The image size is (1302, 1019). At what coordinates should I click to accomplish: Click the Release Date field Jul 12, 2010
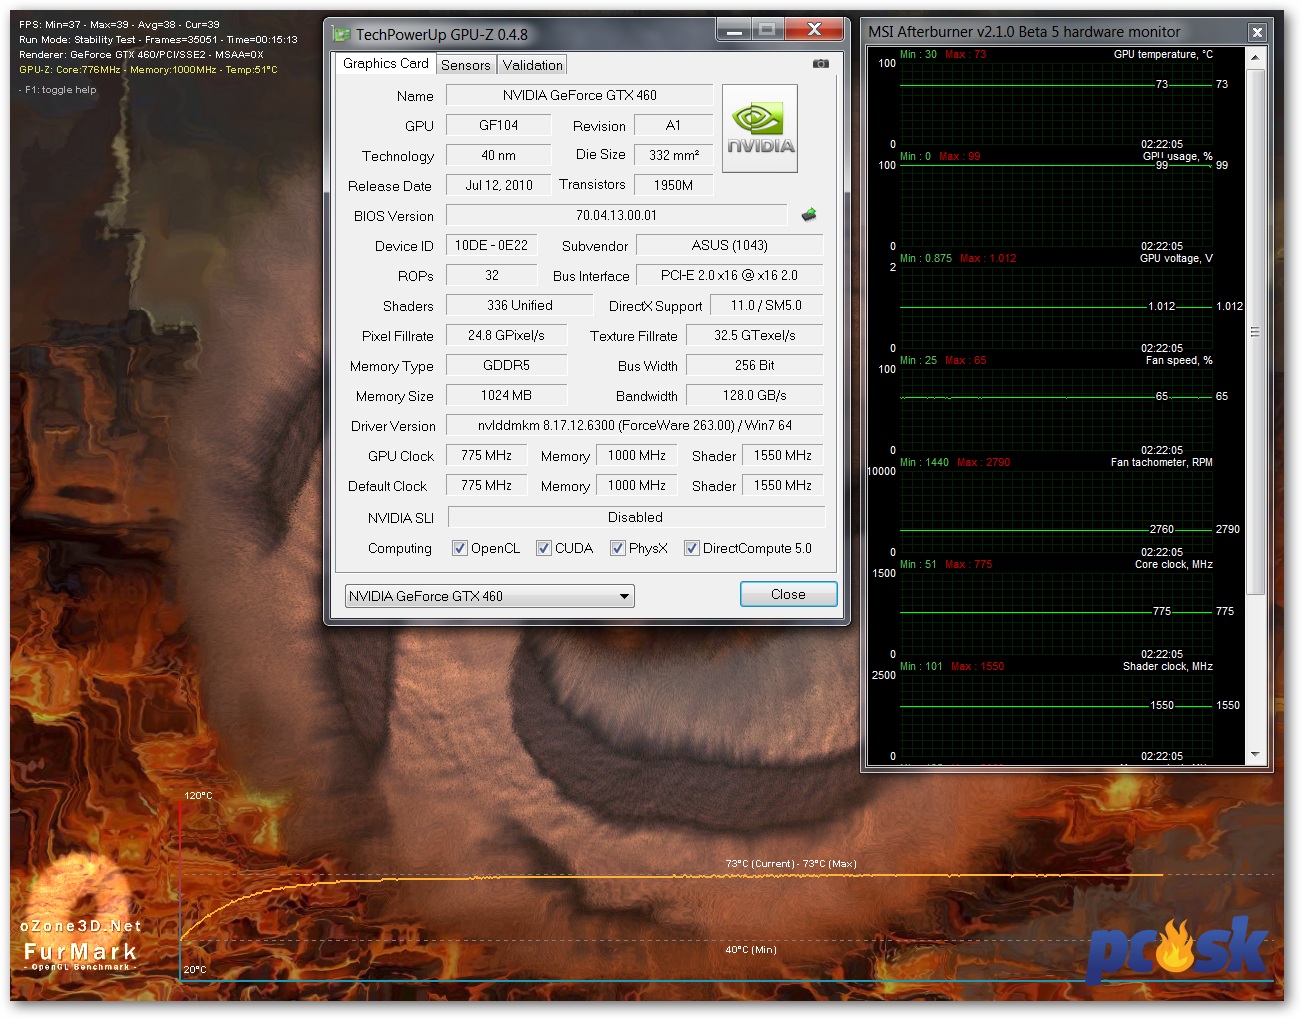pyautogui.click(x=498, y=185)
